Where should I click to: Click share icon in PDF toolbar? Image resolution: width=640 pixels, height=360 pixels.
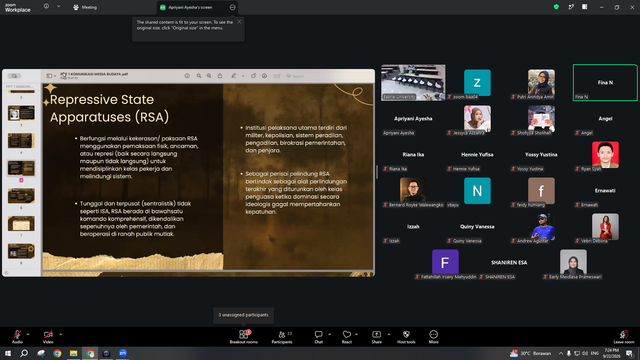[220, 76]
